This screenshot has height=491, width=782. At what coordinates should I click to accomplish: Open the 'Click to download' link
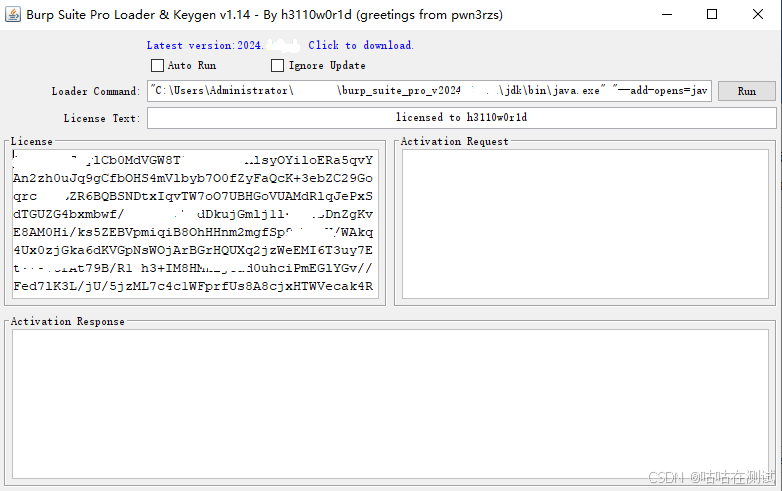[361, 45]
